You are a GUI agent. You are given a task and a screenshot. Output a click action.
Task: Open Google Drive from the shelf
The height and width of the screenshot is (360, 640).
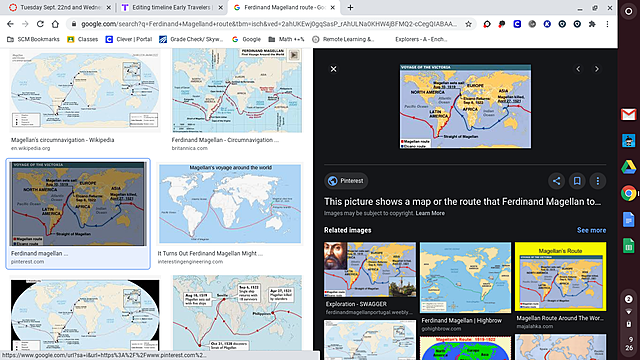click(629, 167)
